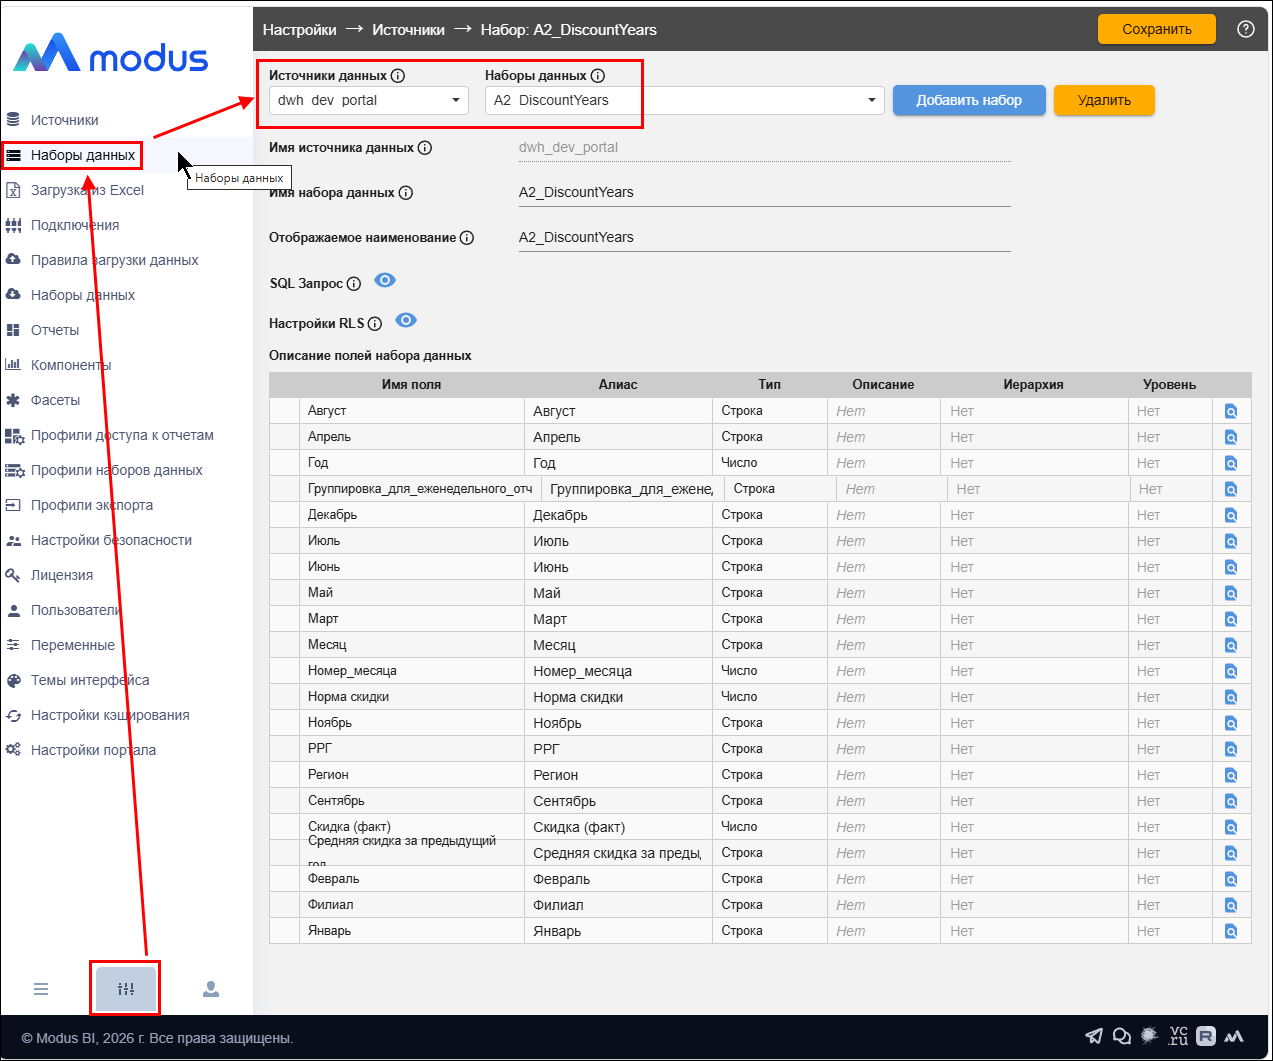
Task: Edit the Отображаемое наименование field
Action: [x=765, y=237]
